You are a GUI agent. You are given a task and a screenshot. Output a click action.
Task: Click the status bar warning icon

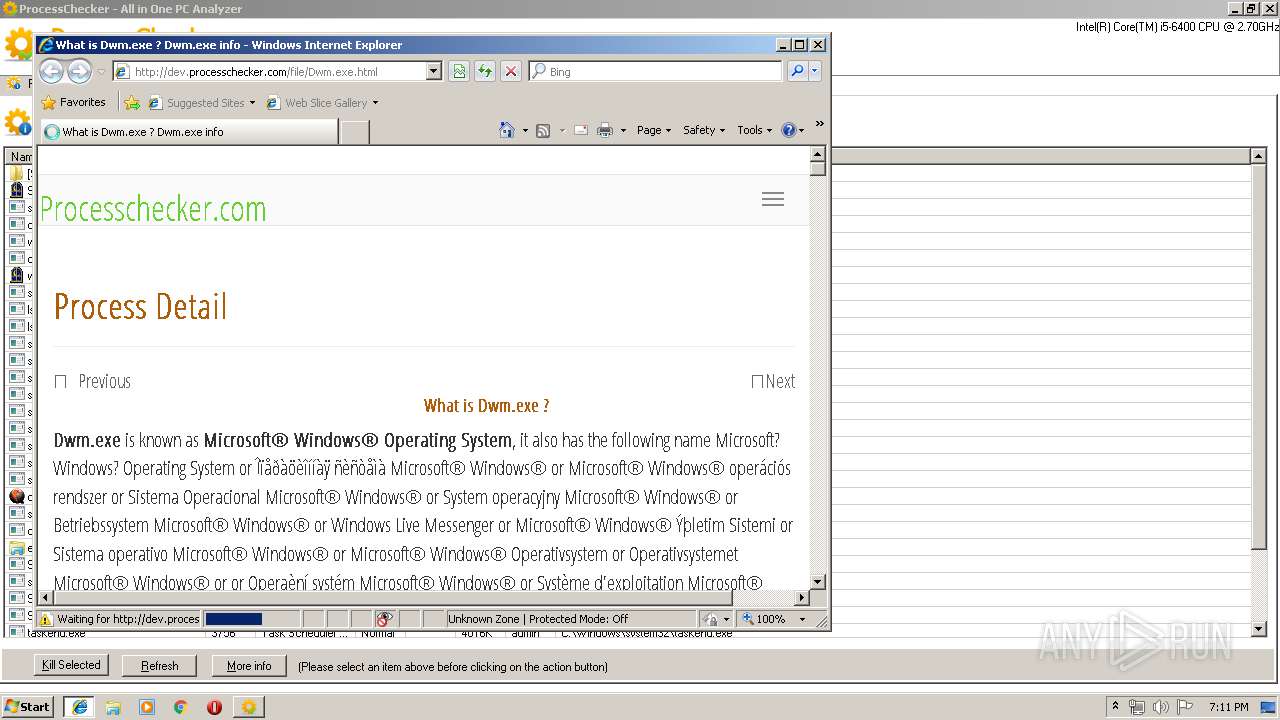coord(46,619)
